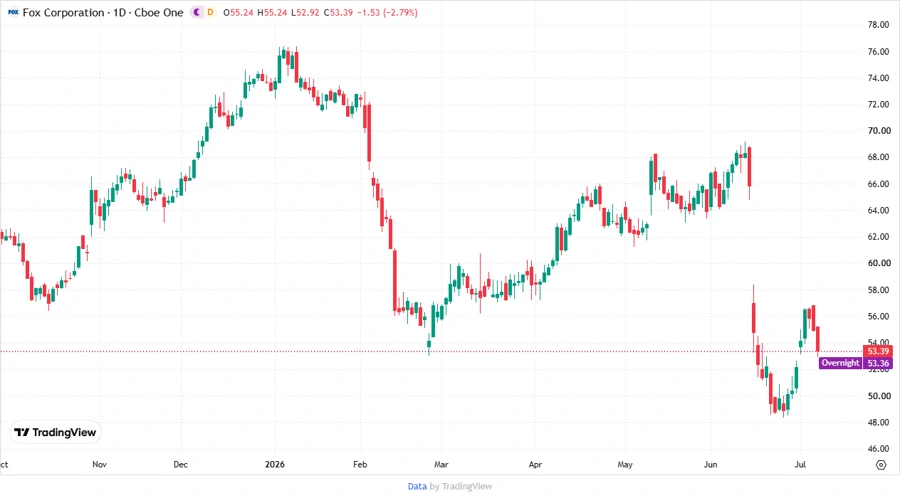Click the 68.00 price axis label

point(878,157)
